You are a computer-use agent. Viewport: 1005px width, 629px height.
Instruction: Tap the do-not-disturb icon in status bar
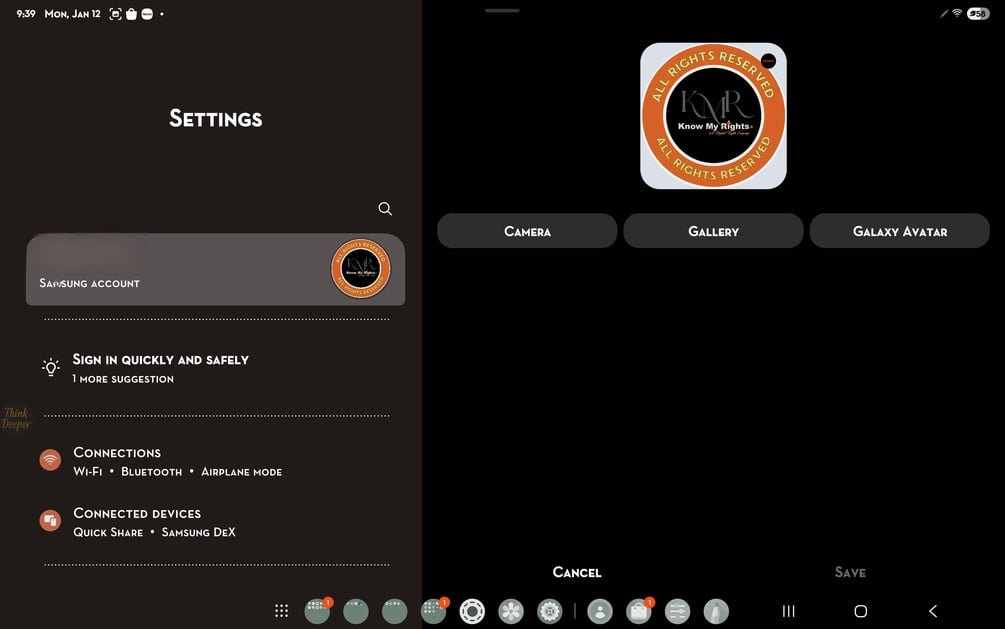click(147, 13)
